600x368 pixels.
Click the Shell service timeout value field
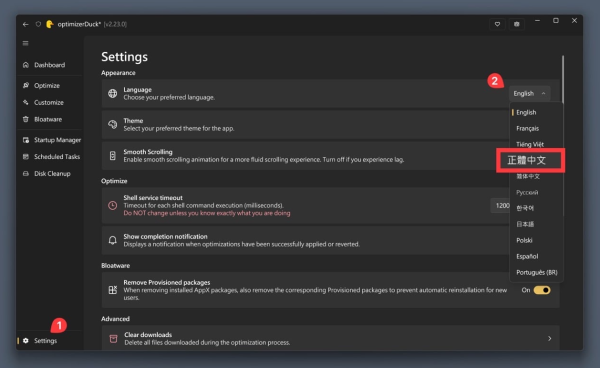[x=501, y=206]
